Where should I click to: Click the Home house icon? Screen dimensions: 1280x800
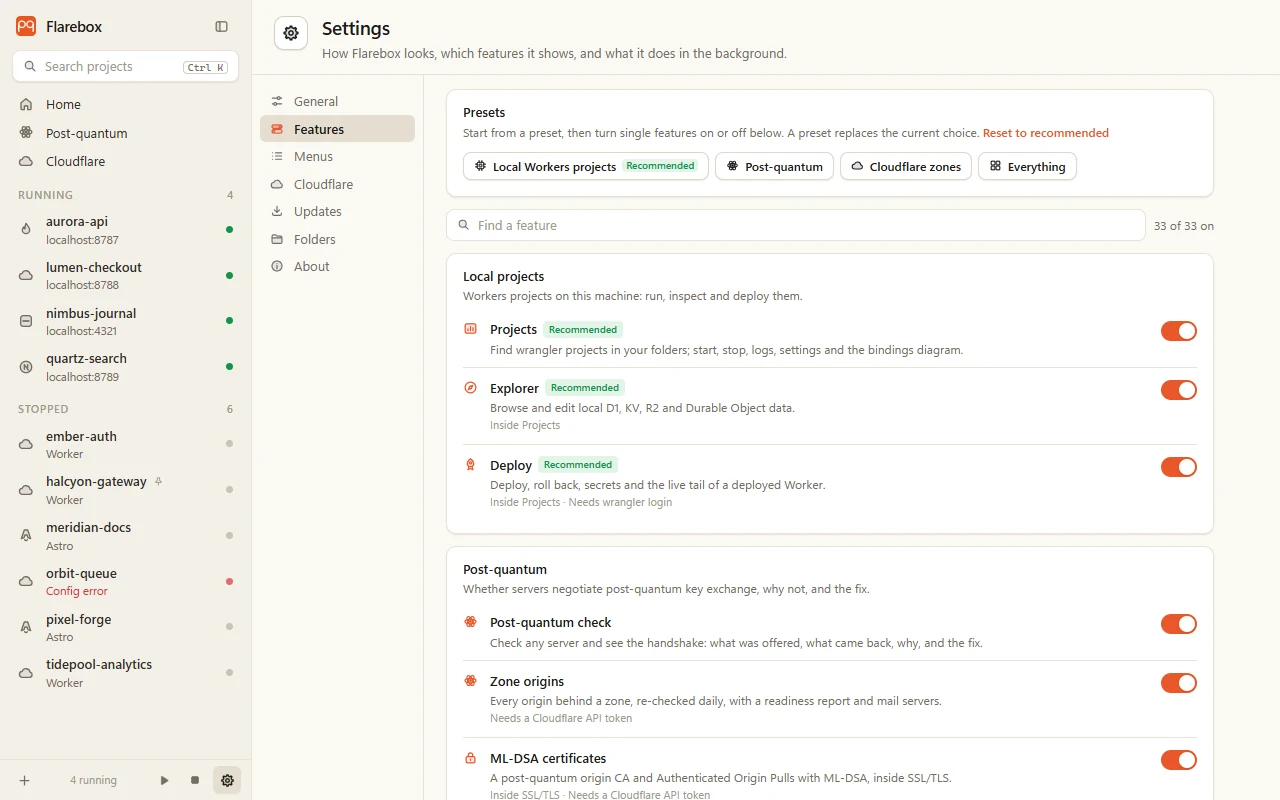point(26,104)
